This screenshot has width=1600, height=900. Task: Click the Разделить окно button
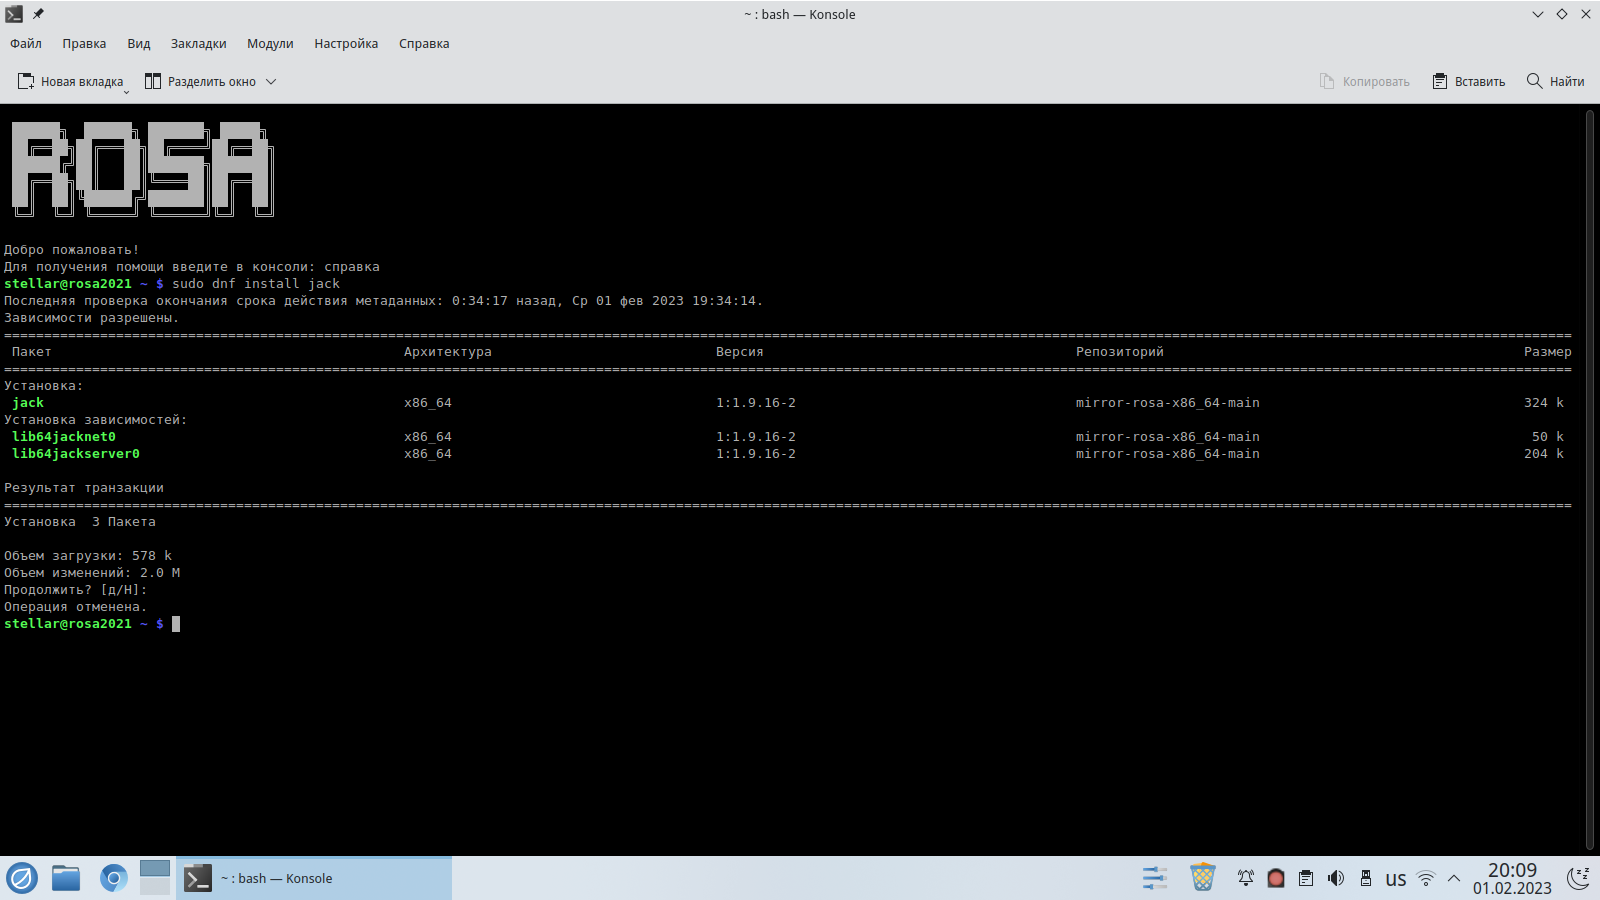(201, 82)
